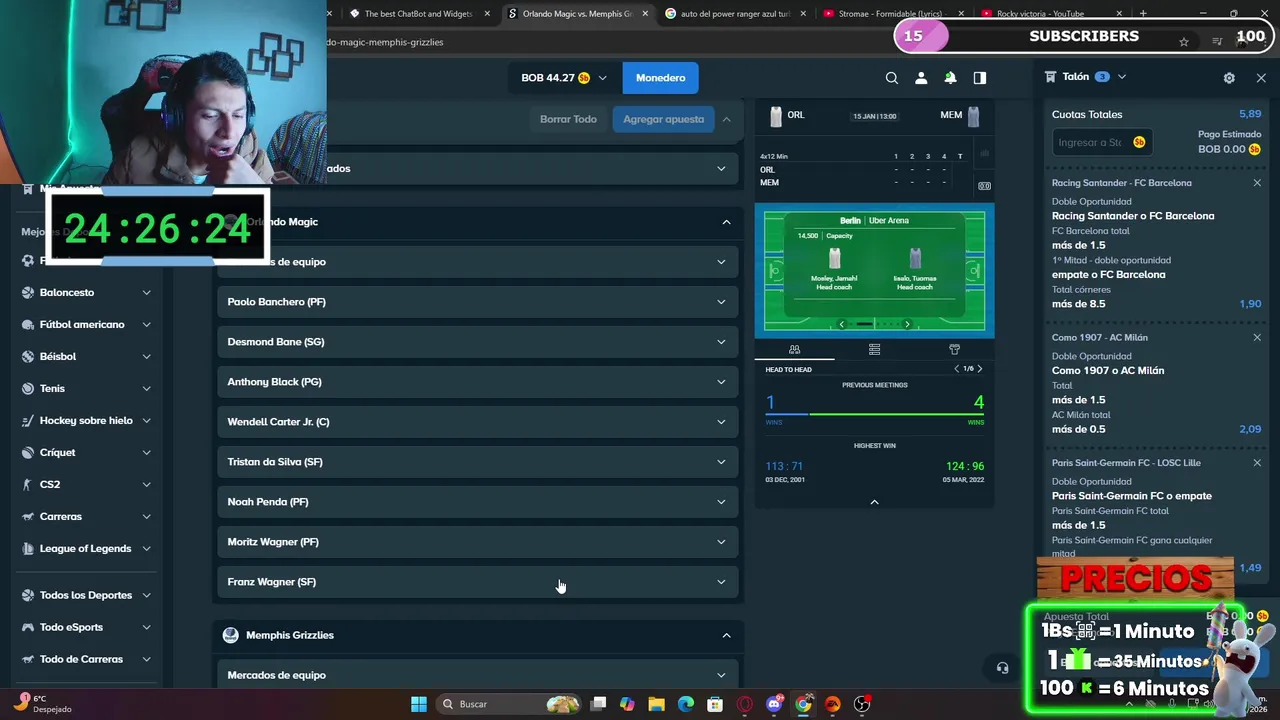Screen dimensions: 1280x720
Task: Remove Como 1907 - AC Milán bet
Action: pyautogui.click(x=1257, y=338)
